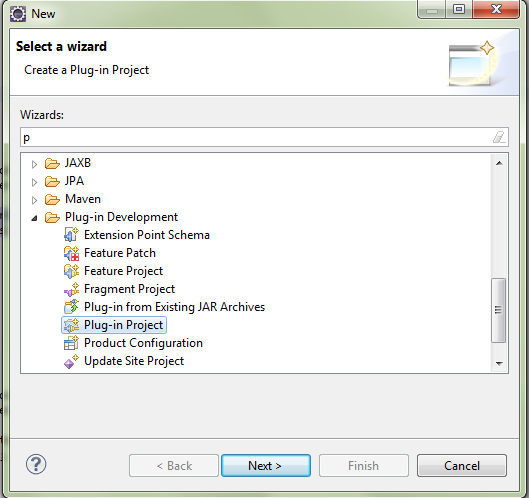
Task: Click the scroll down arrow of wizard list
Action: [499, 363]
